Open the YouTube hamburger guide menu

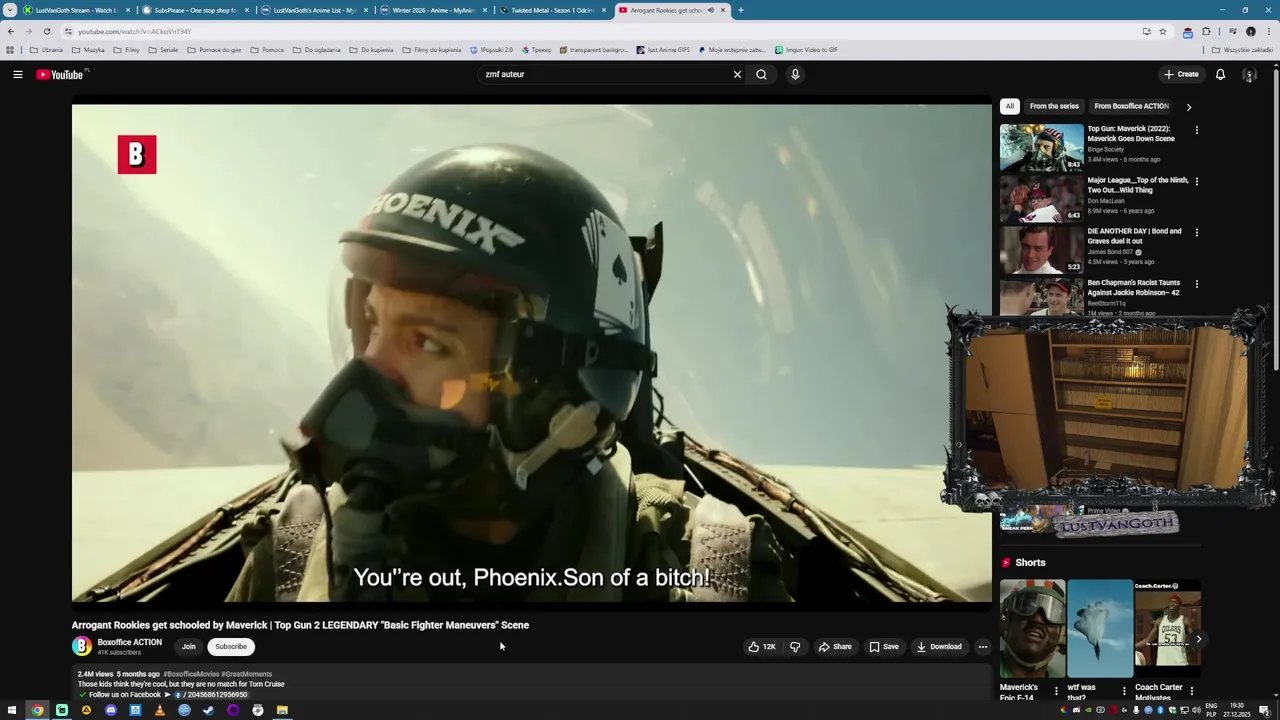18,74
